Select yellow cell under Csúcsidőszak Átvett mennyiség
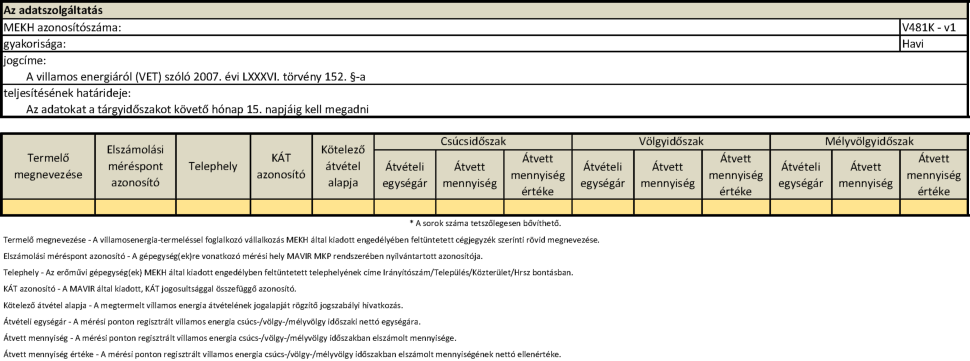The image size is (970, 361). click(x=470, y=207)
